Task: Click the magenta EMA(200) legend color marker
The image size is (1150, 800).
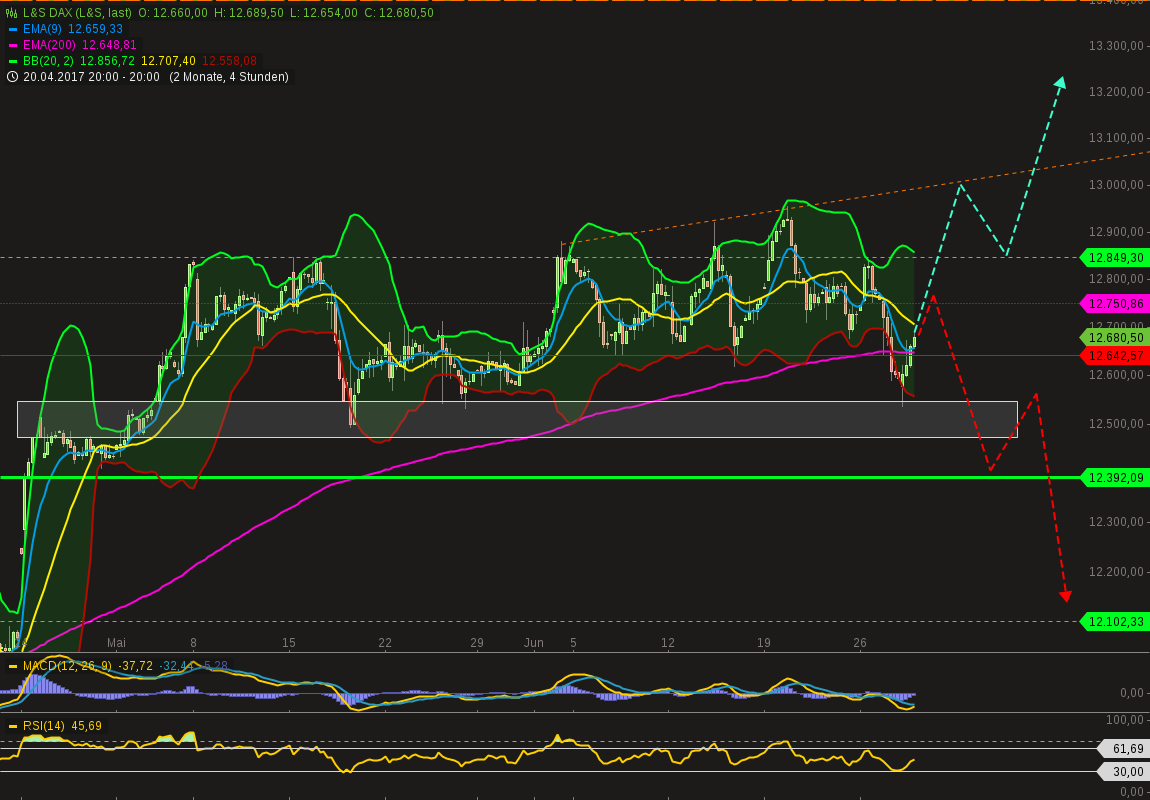Action: click(12, 45)
